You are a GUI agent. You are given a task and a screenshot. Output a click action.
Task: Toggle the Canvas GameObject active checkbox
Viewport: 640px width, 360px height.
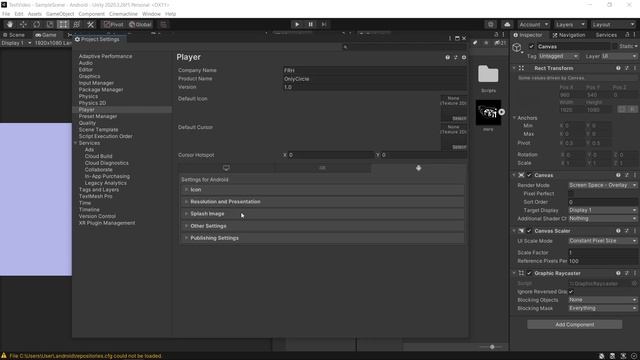coord(531,47)
